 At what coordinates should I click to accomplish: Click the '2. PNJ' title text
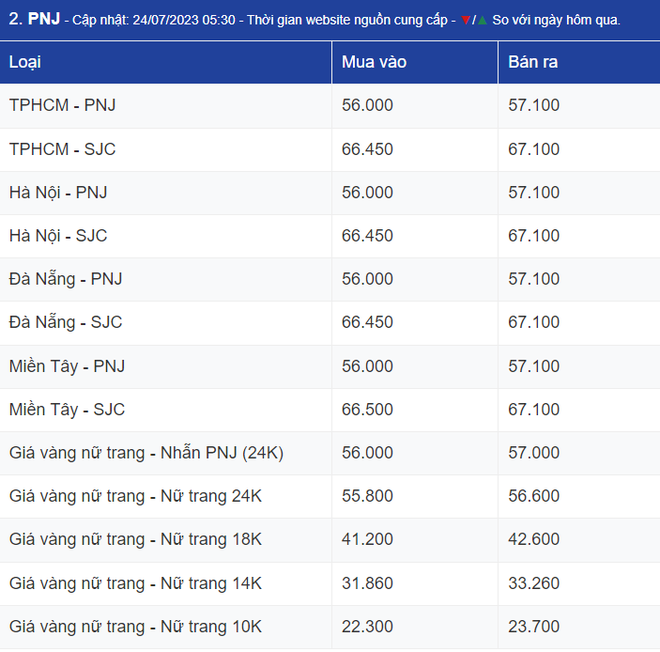[x=35, y=19]
